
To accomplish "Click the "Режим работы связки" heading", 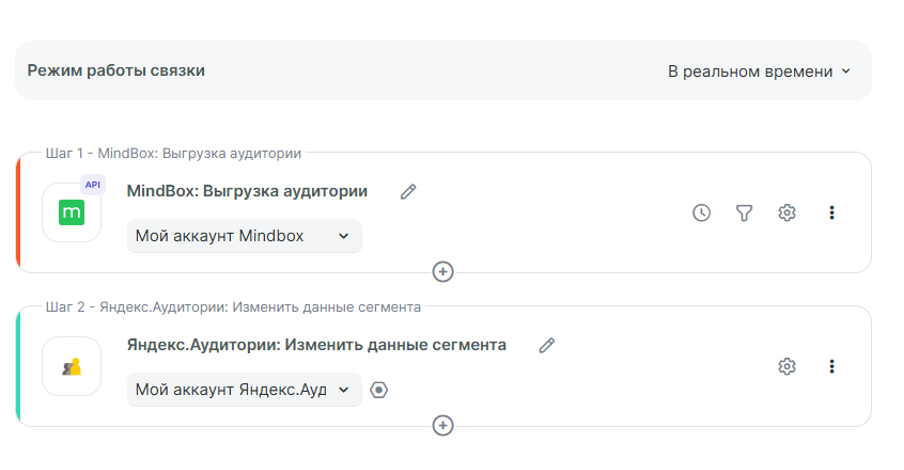I will [x=116, y=70].
